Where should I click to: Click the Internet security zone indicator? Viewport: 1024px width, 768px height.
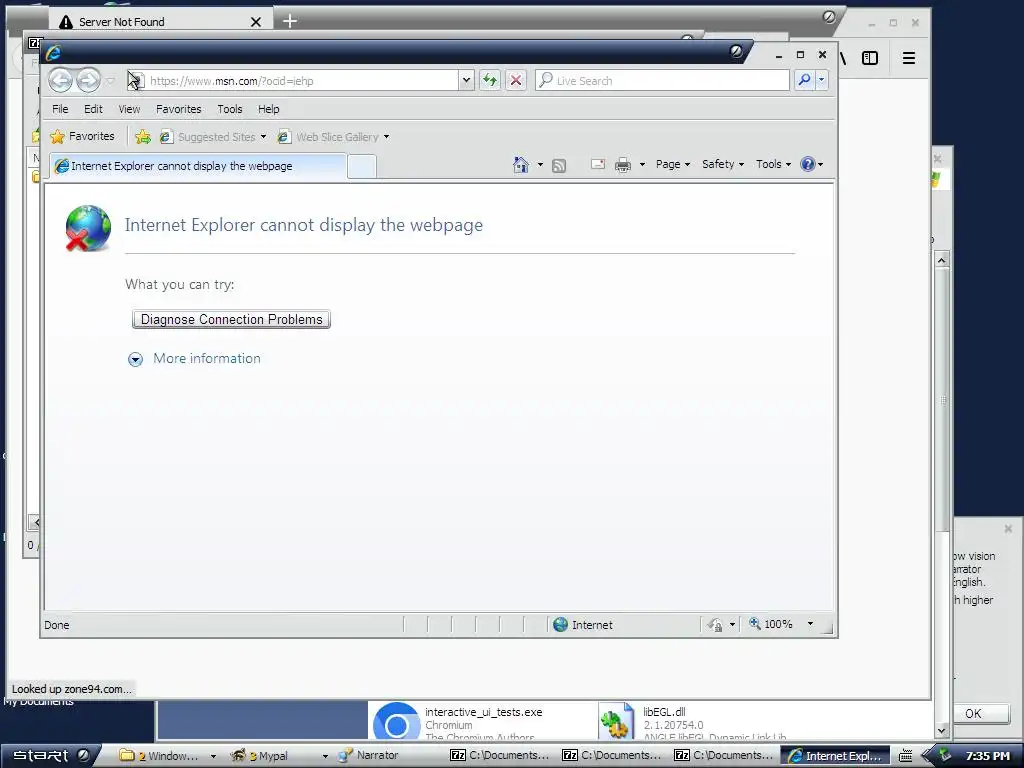(583, 625)
